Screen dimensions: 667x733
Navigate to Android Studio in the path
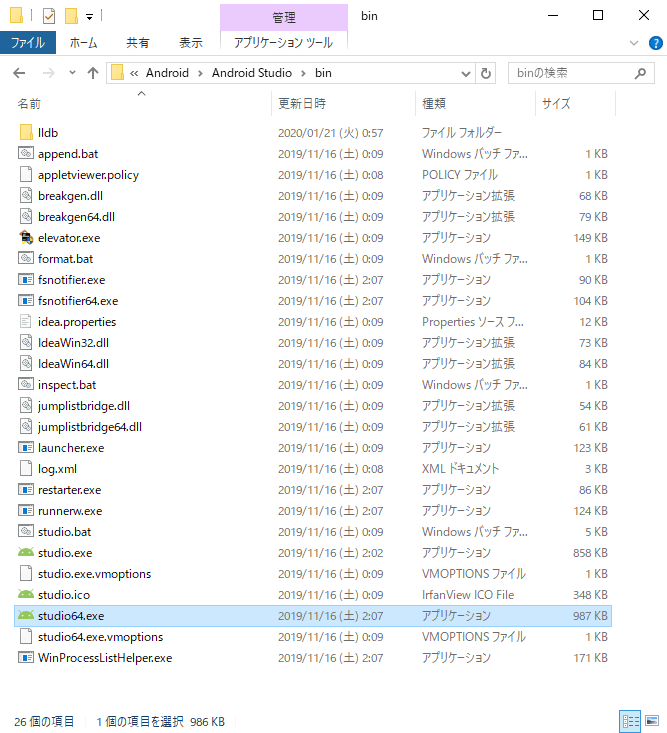coord(251,73)
